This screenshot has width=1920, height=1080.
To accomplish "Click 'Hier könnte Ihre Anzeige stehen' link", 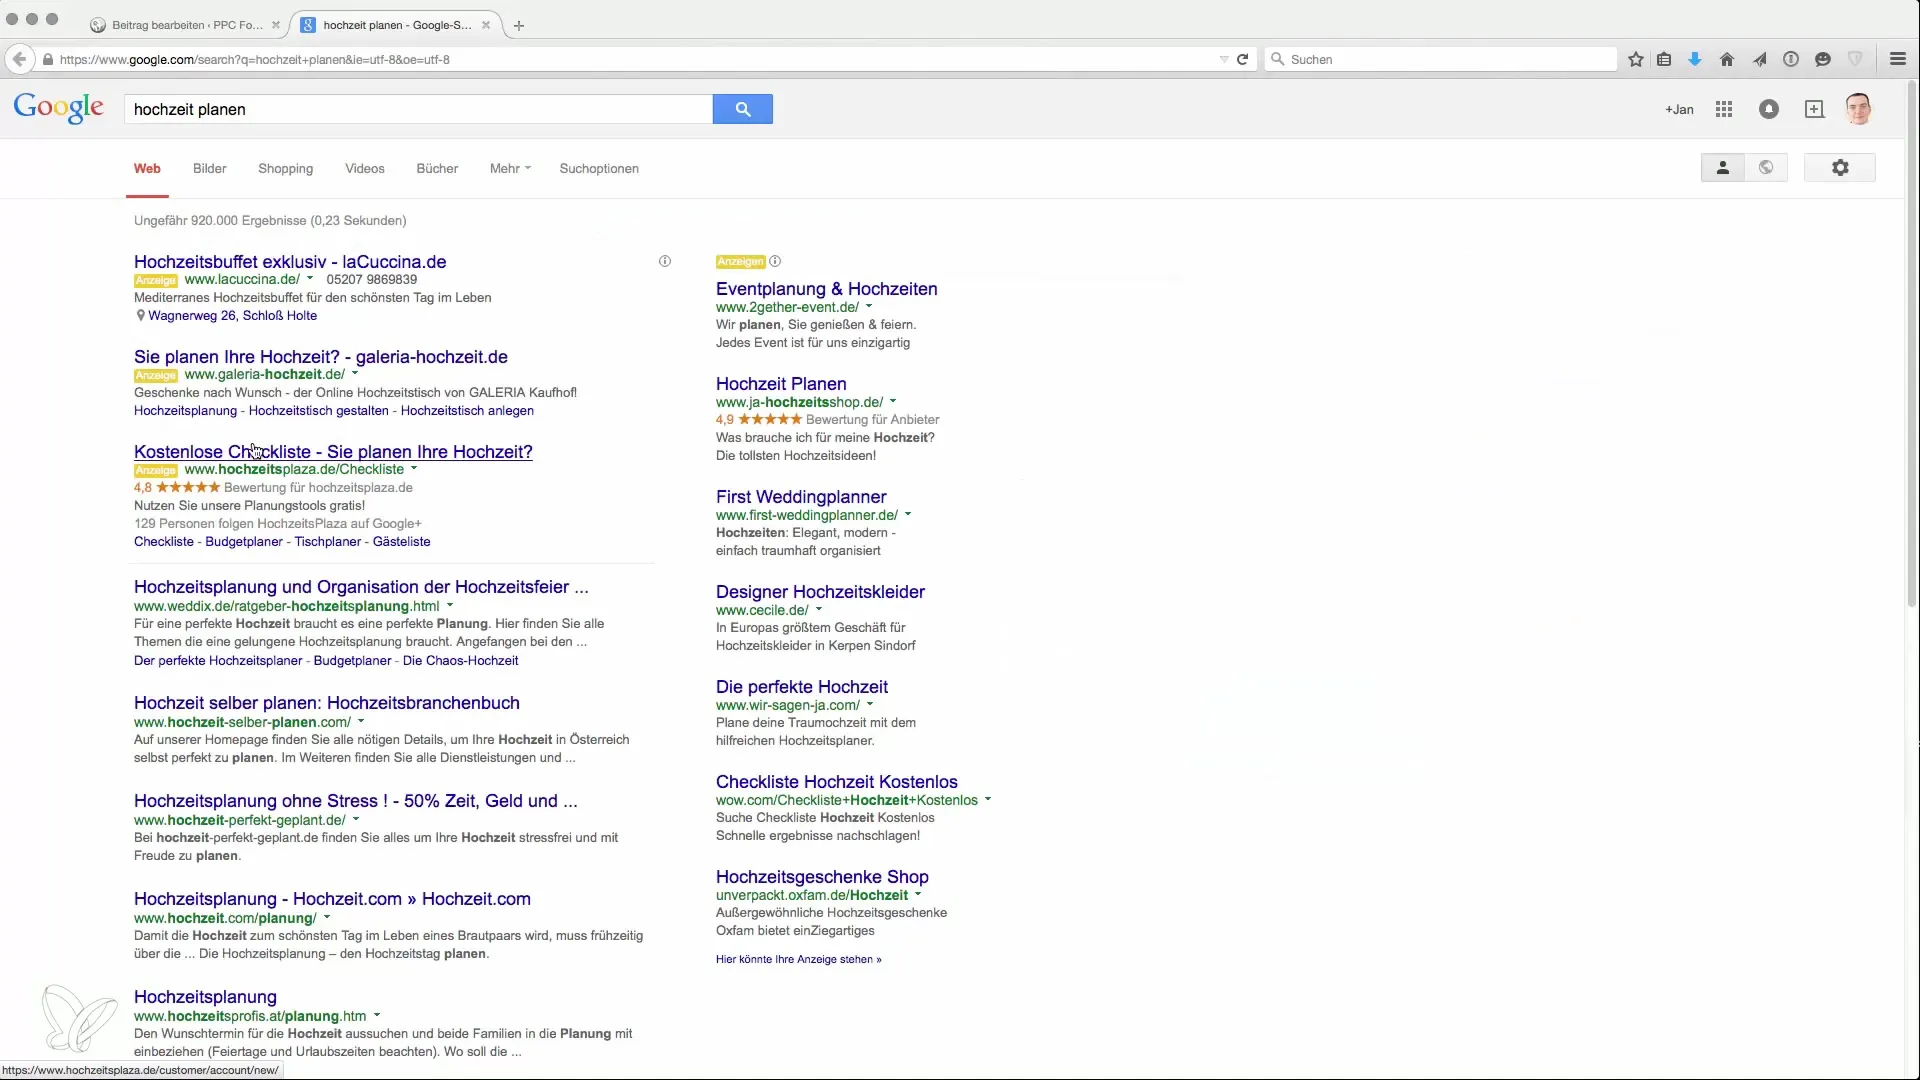I will click(798, 959).
